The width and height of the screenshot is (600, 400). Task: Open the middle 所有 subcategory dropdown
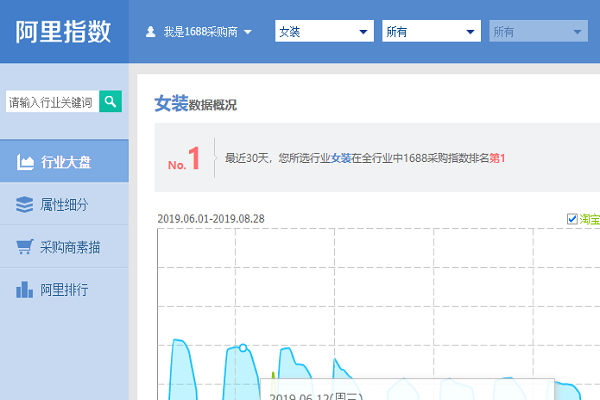coord(431,31)
